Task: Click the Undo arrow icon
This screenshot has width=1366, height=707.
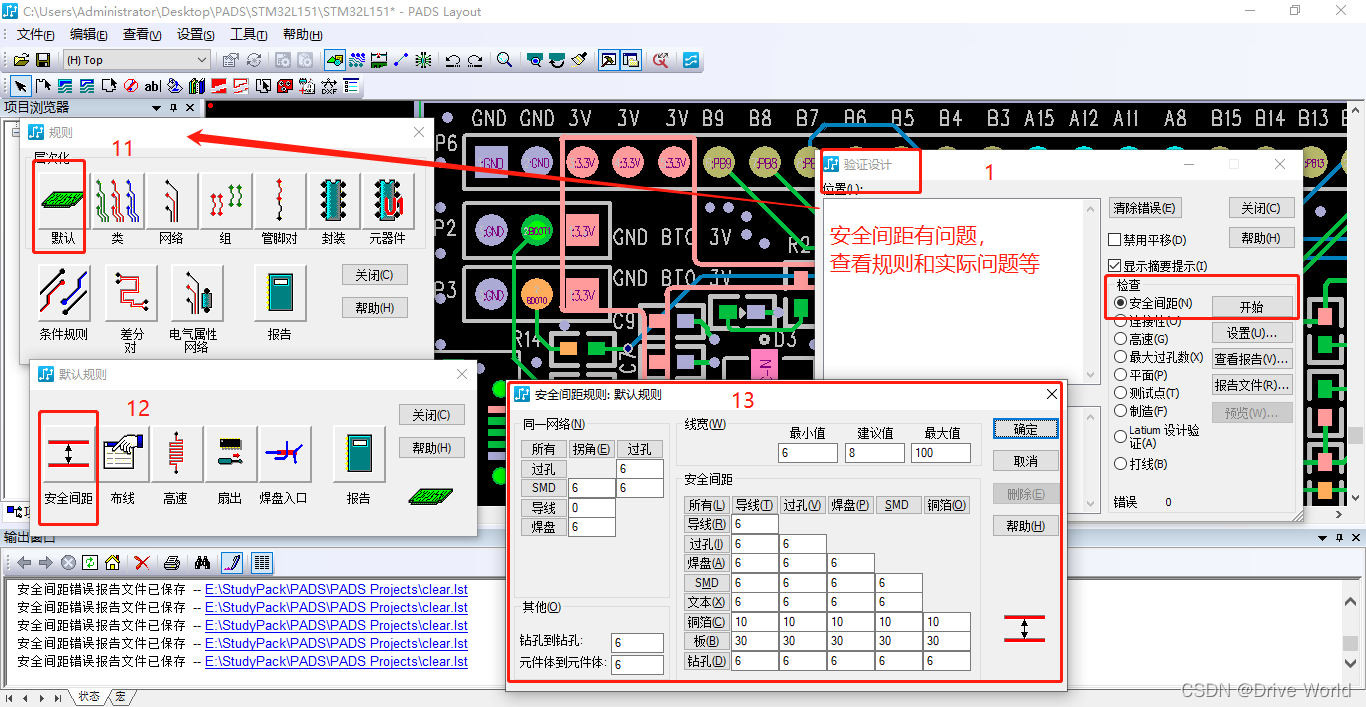Action: click(452, 60)
